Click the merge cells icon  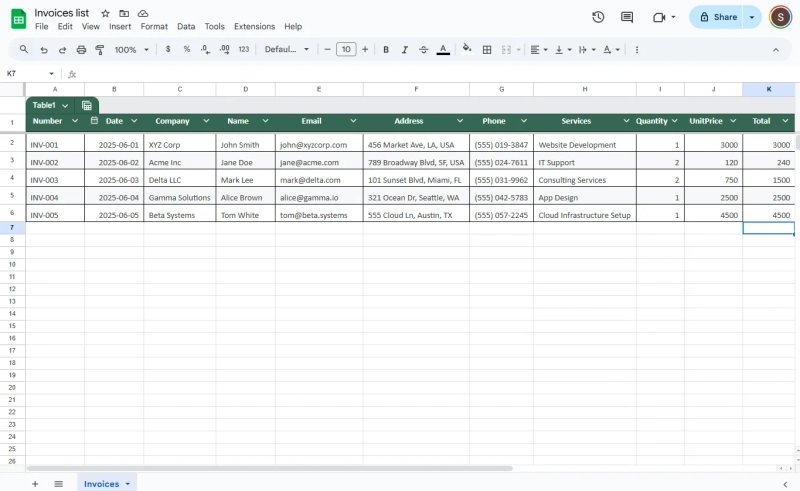coord(506,50)
